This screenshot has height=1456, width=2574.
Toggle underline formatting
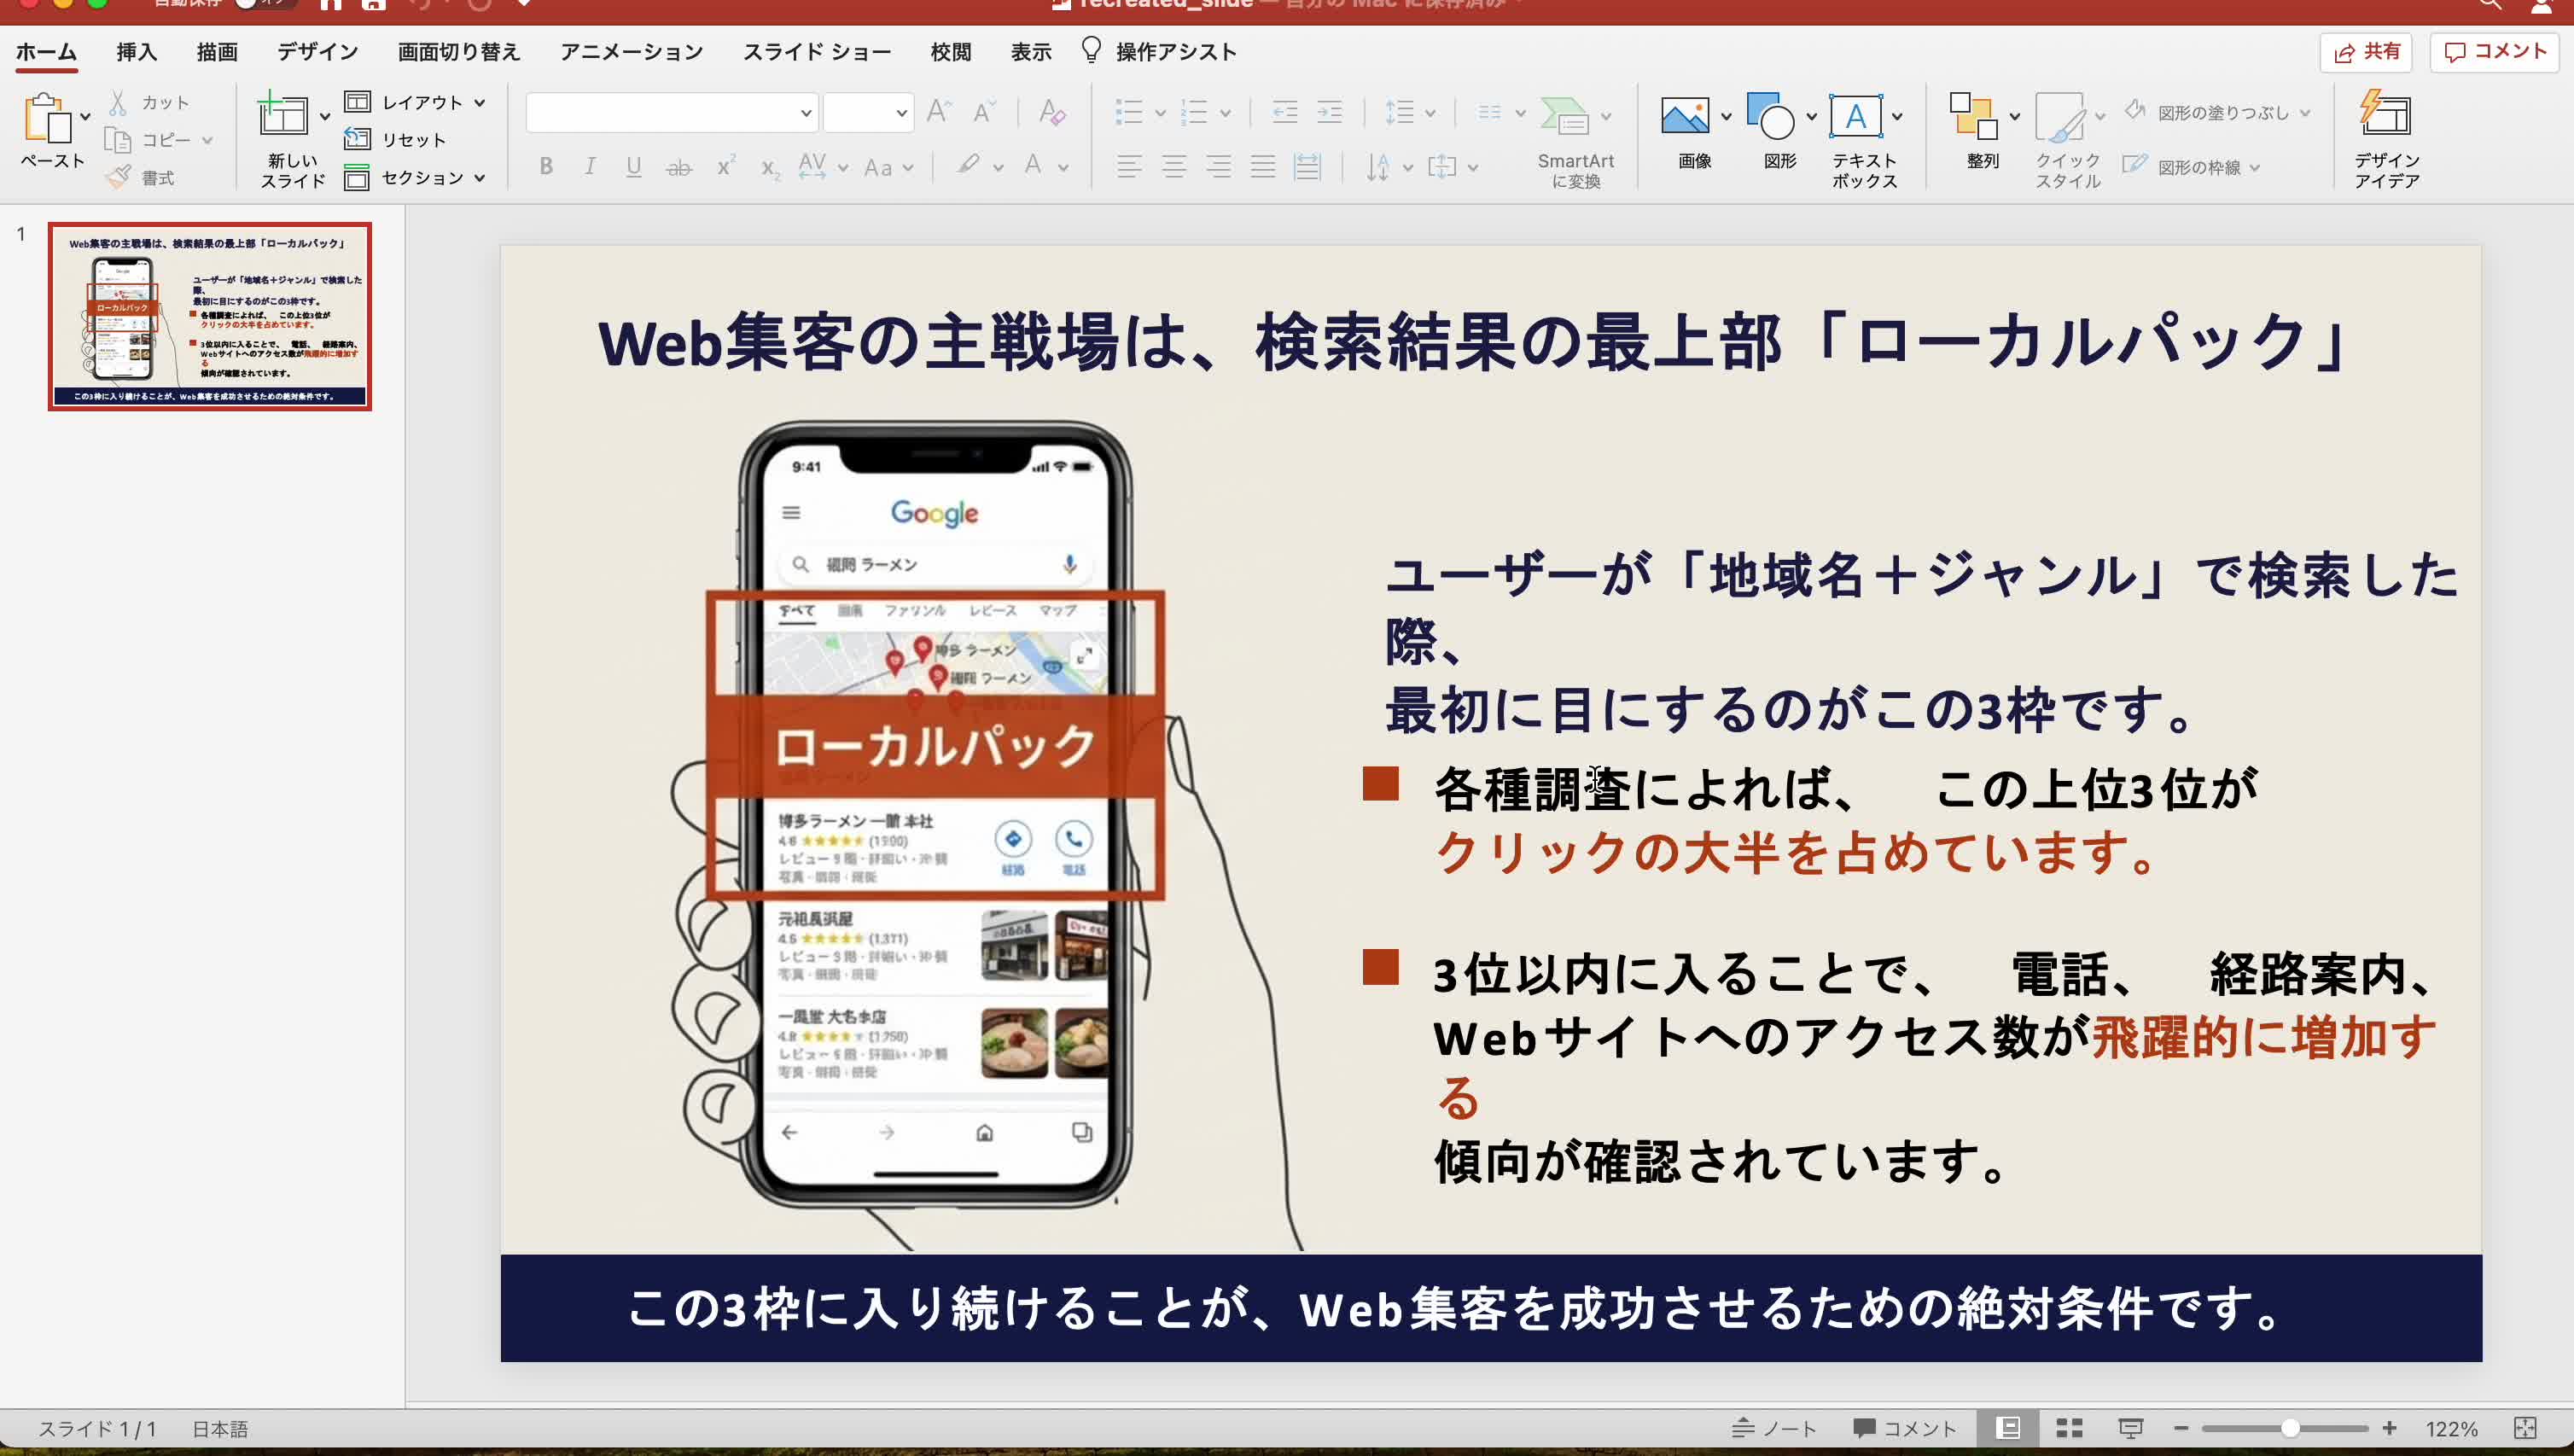coord(634,166)
